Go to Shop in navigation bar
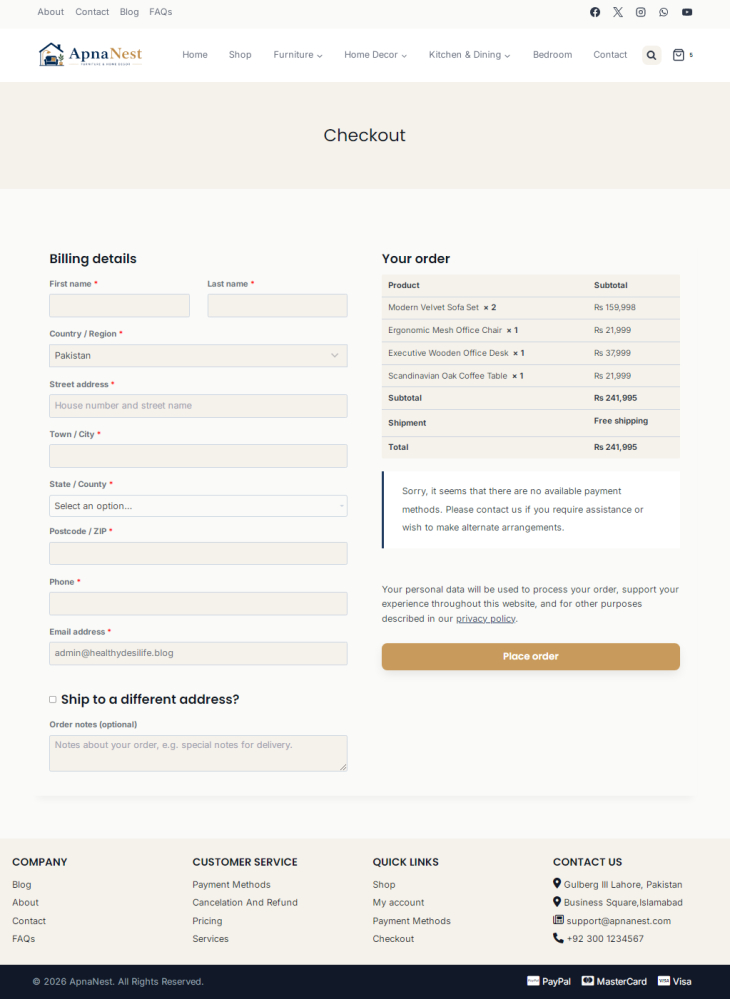 coord(240,55)
